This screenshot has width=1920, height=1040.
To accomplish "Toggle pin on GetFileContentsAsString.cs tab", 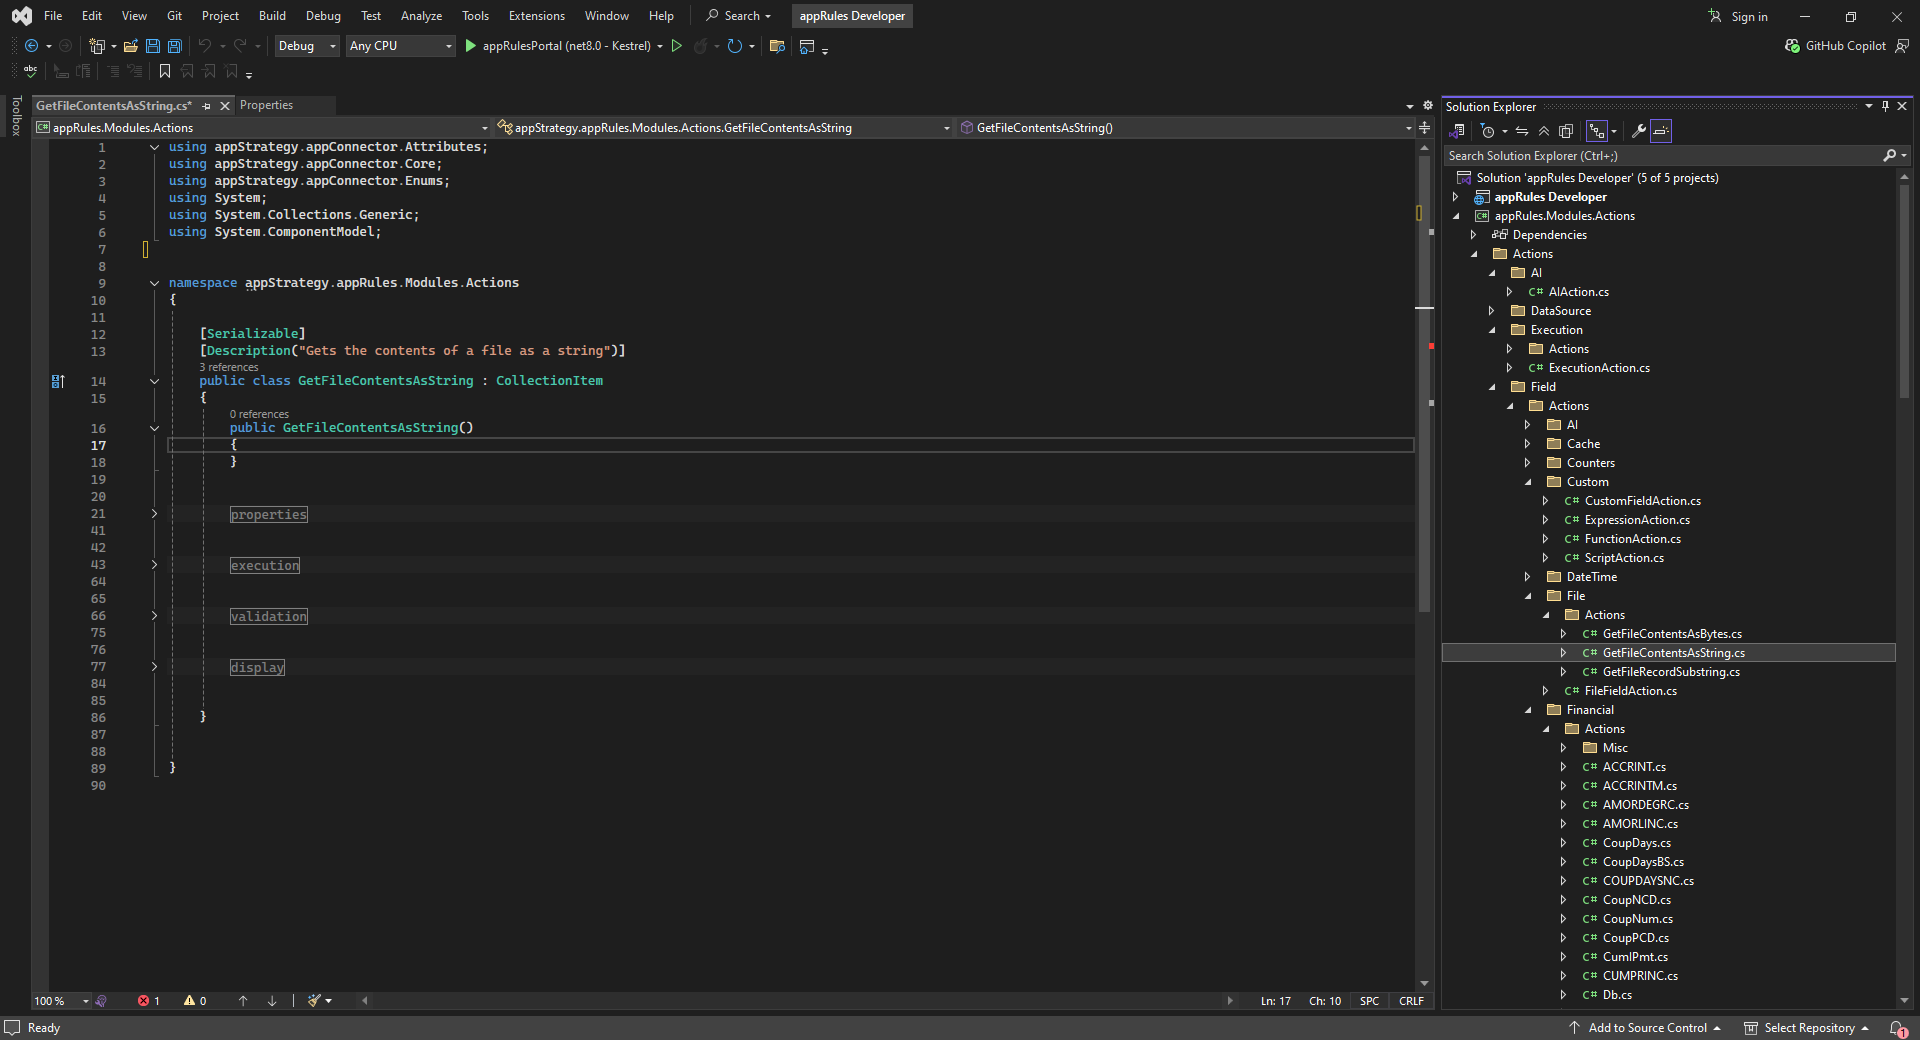I will (x=206, y=106).
